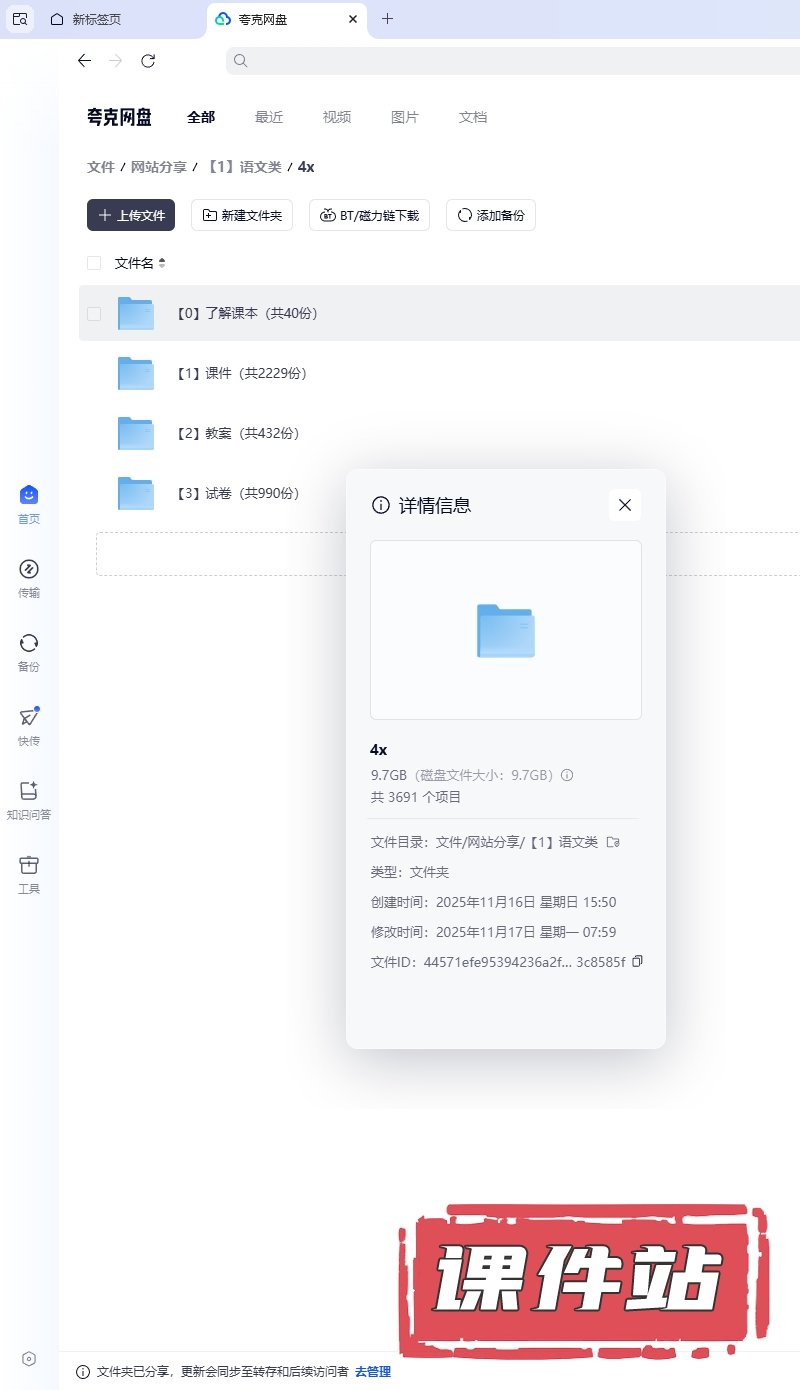This screenshot has height=1390, width=800.
Task: Close the 详情信息 panel
Action: point(625,505)
